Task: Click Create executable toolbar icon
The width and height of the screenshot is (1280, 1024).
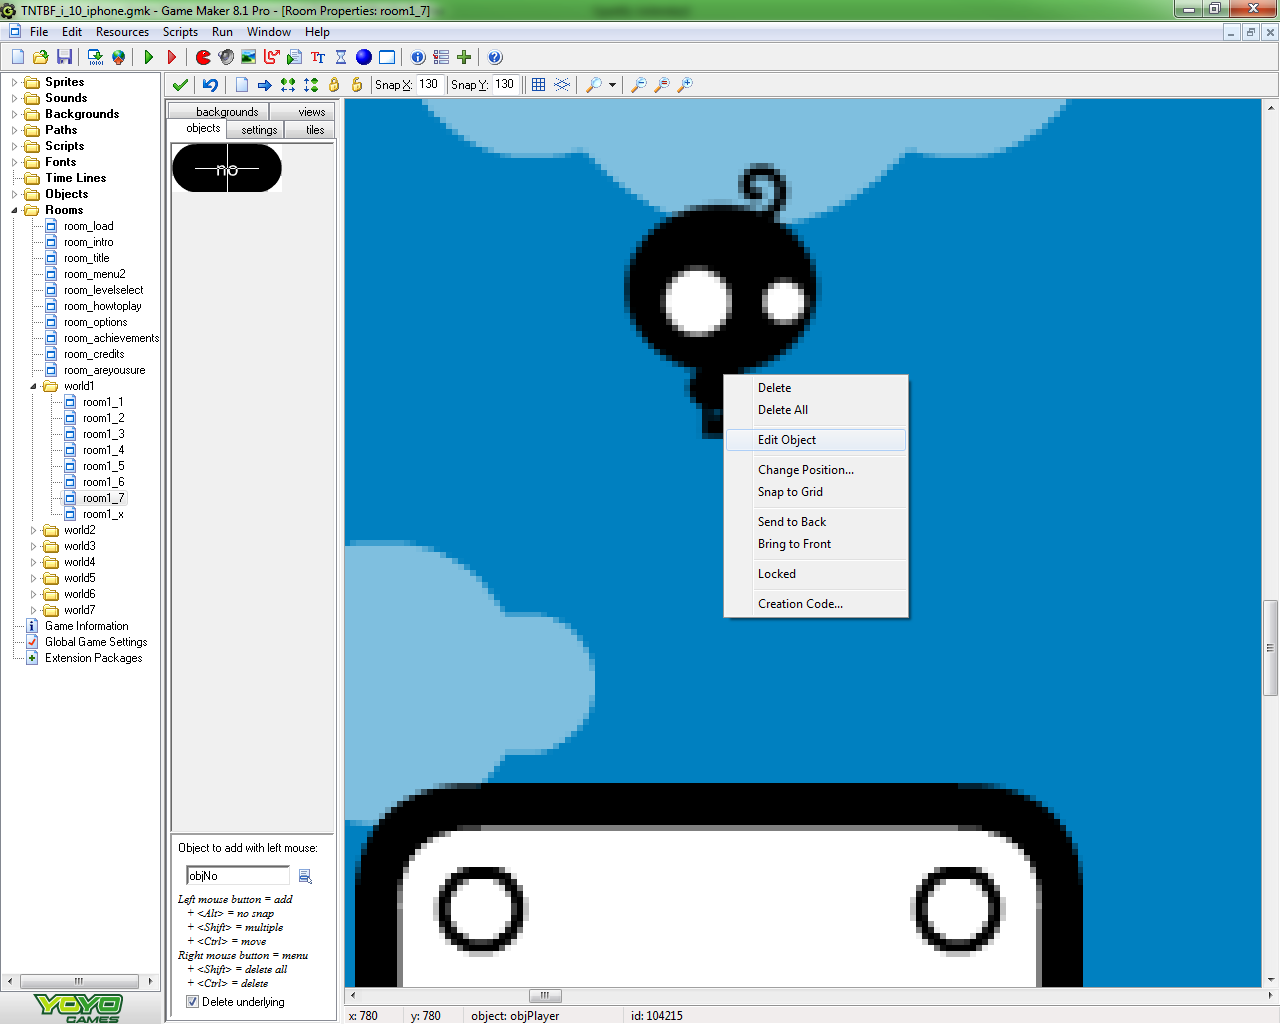Action: tap(95, 57)
